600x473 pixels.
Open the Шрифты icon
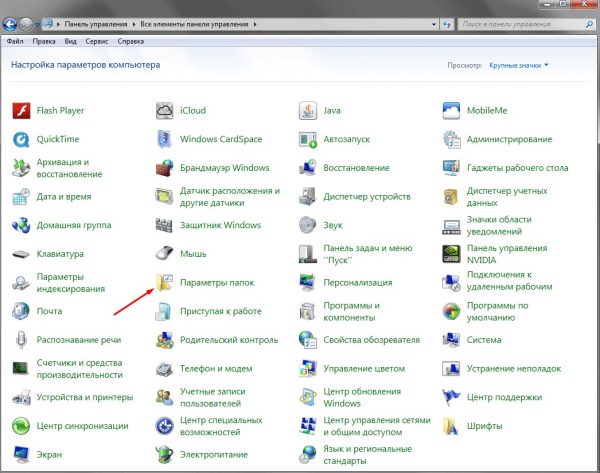pyautogui.click(x=452, y=426)
